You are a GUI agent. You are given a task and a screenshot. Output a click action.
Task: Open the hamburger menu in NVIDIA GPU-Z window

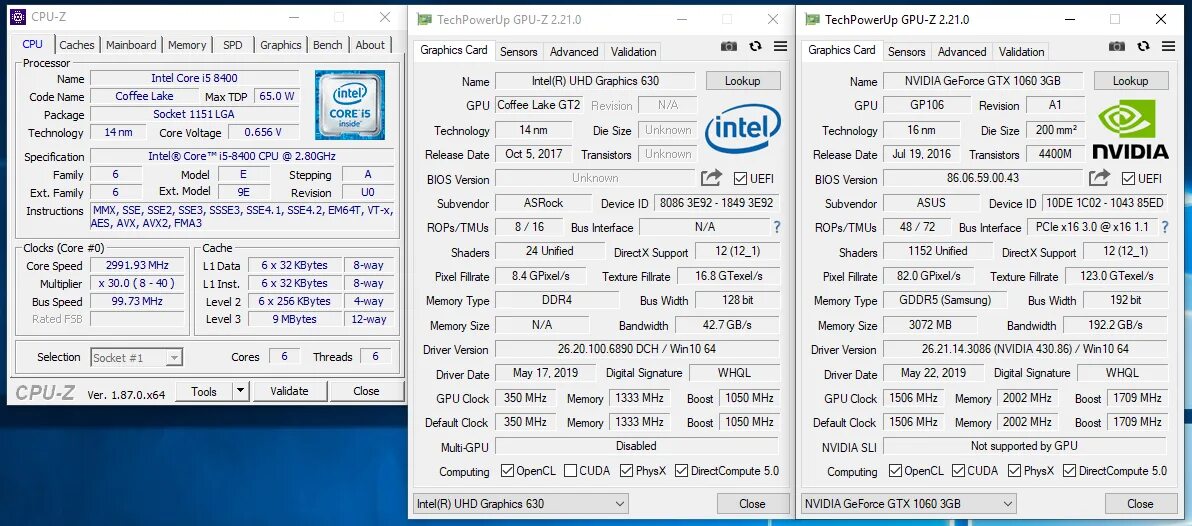[1168, 46]
